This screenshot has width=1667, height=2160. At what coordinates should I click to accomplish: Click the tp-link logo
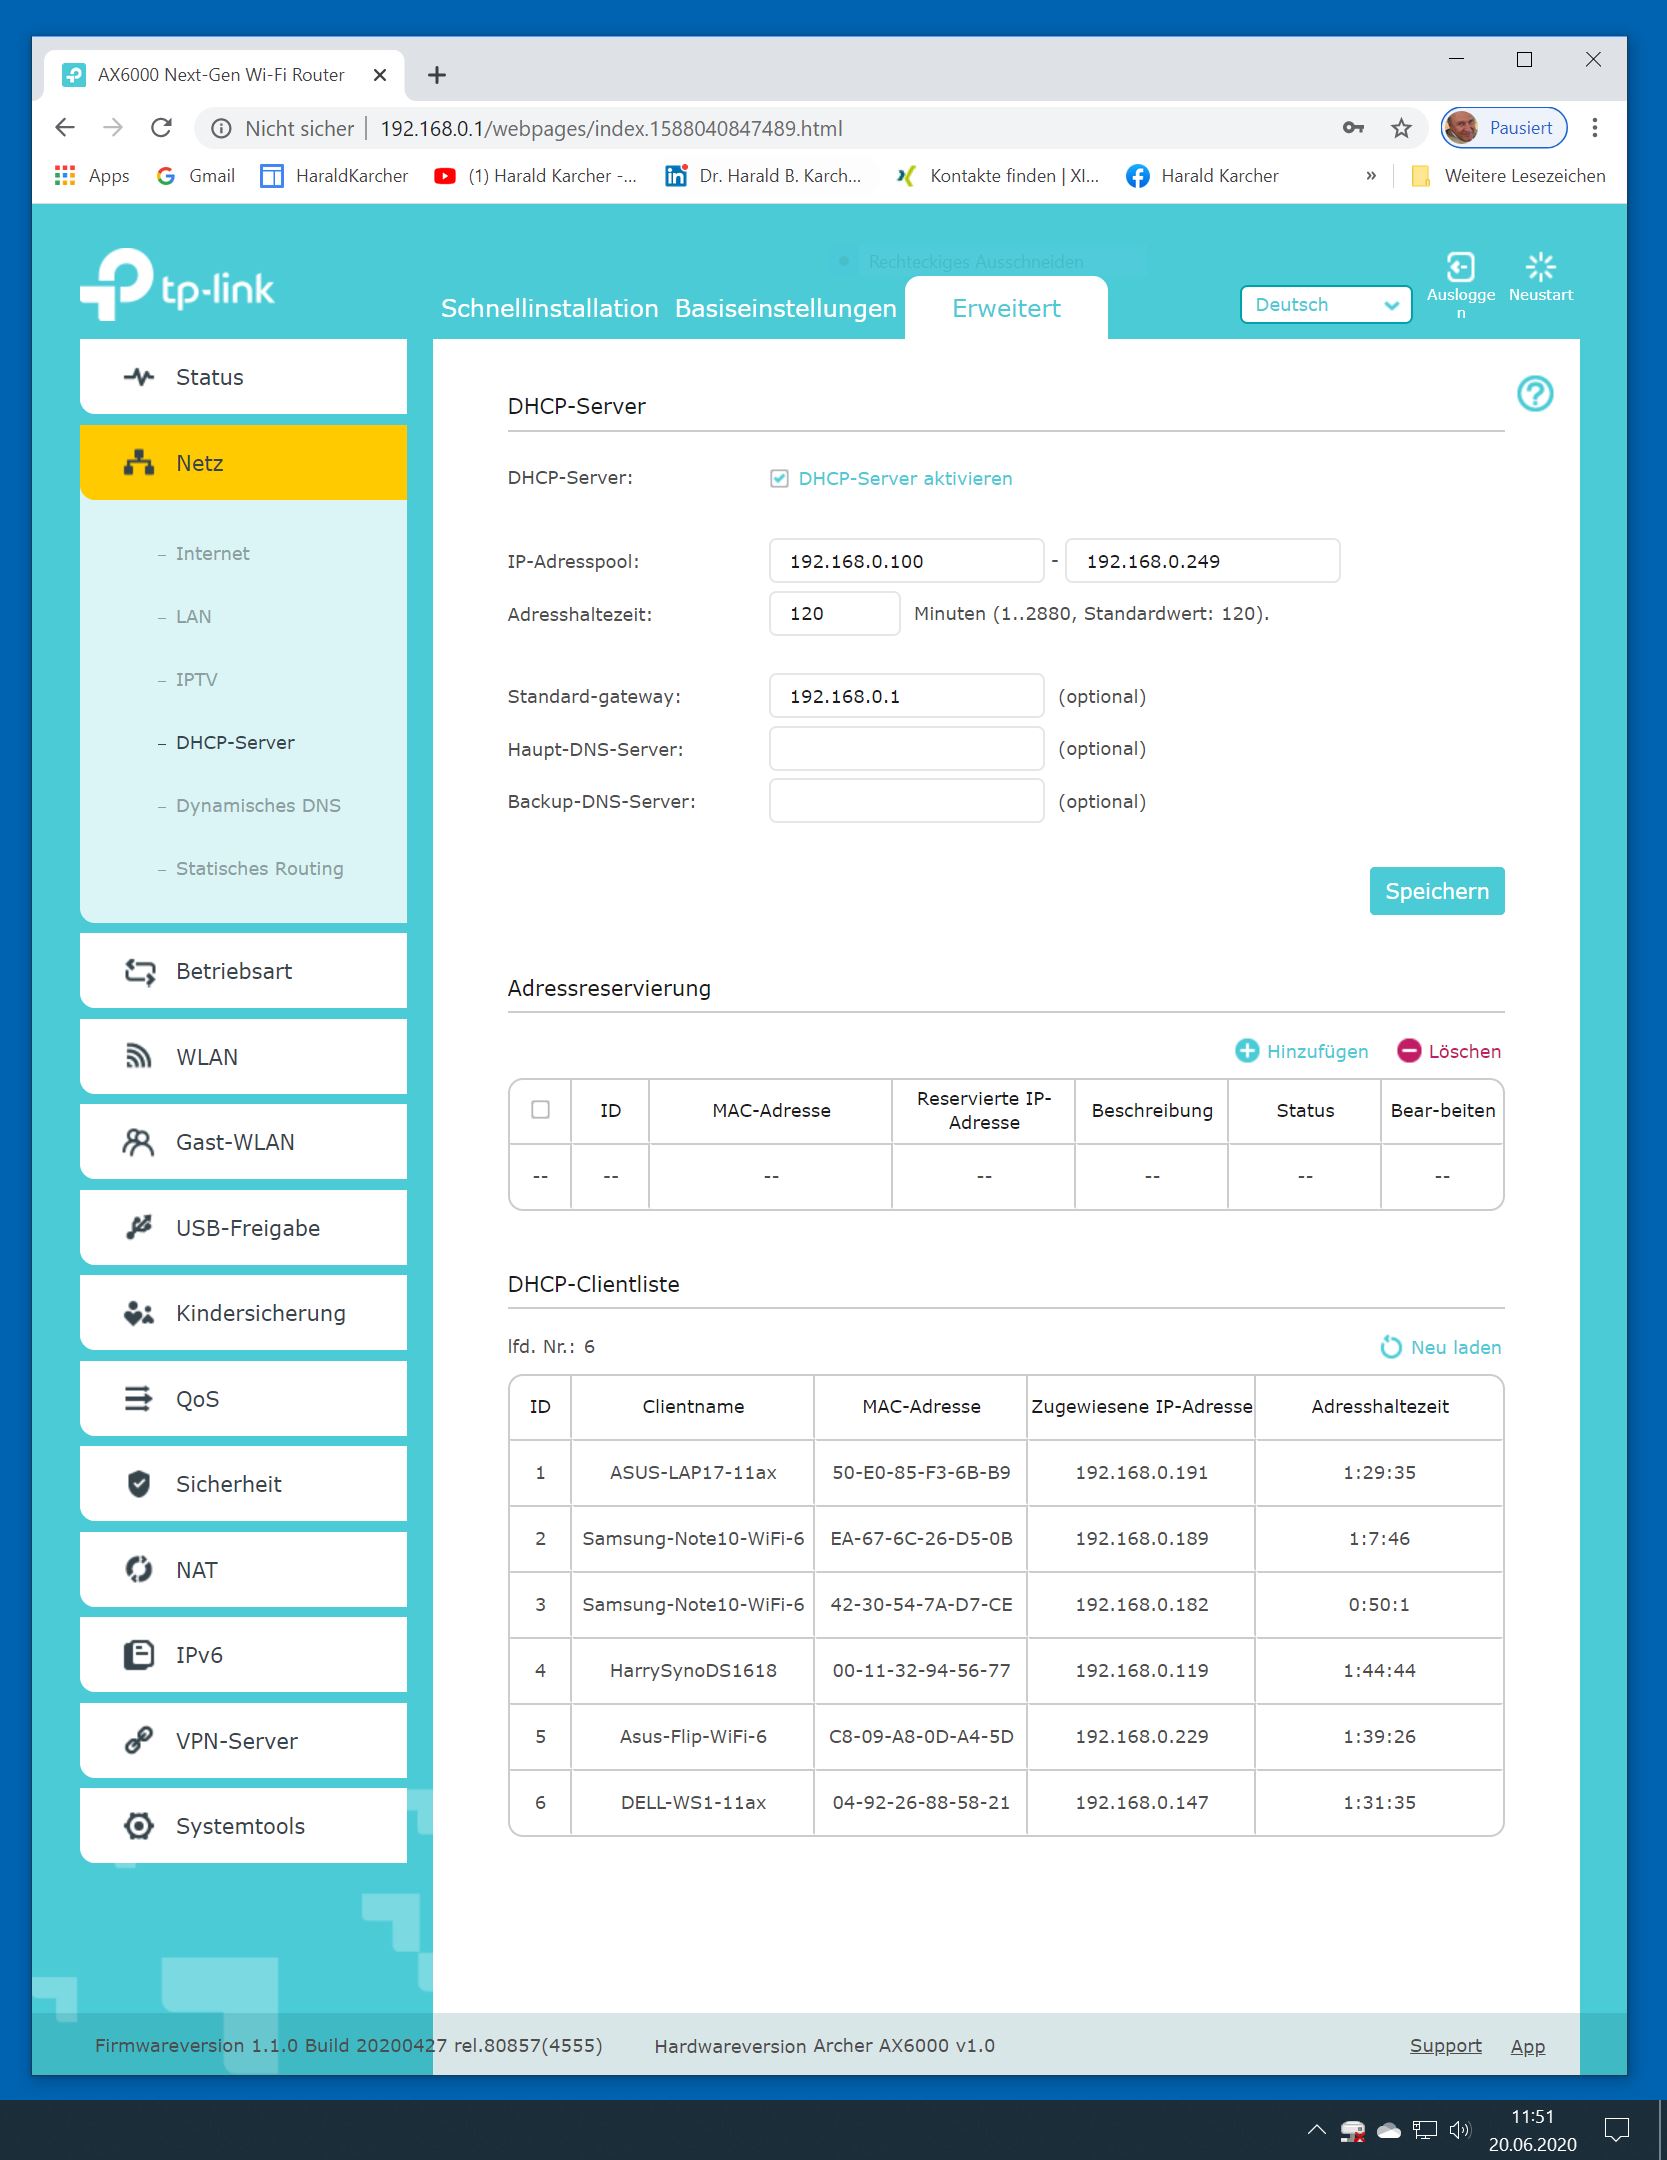177,285
